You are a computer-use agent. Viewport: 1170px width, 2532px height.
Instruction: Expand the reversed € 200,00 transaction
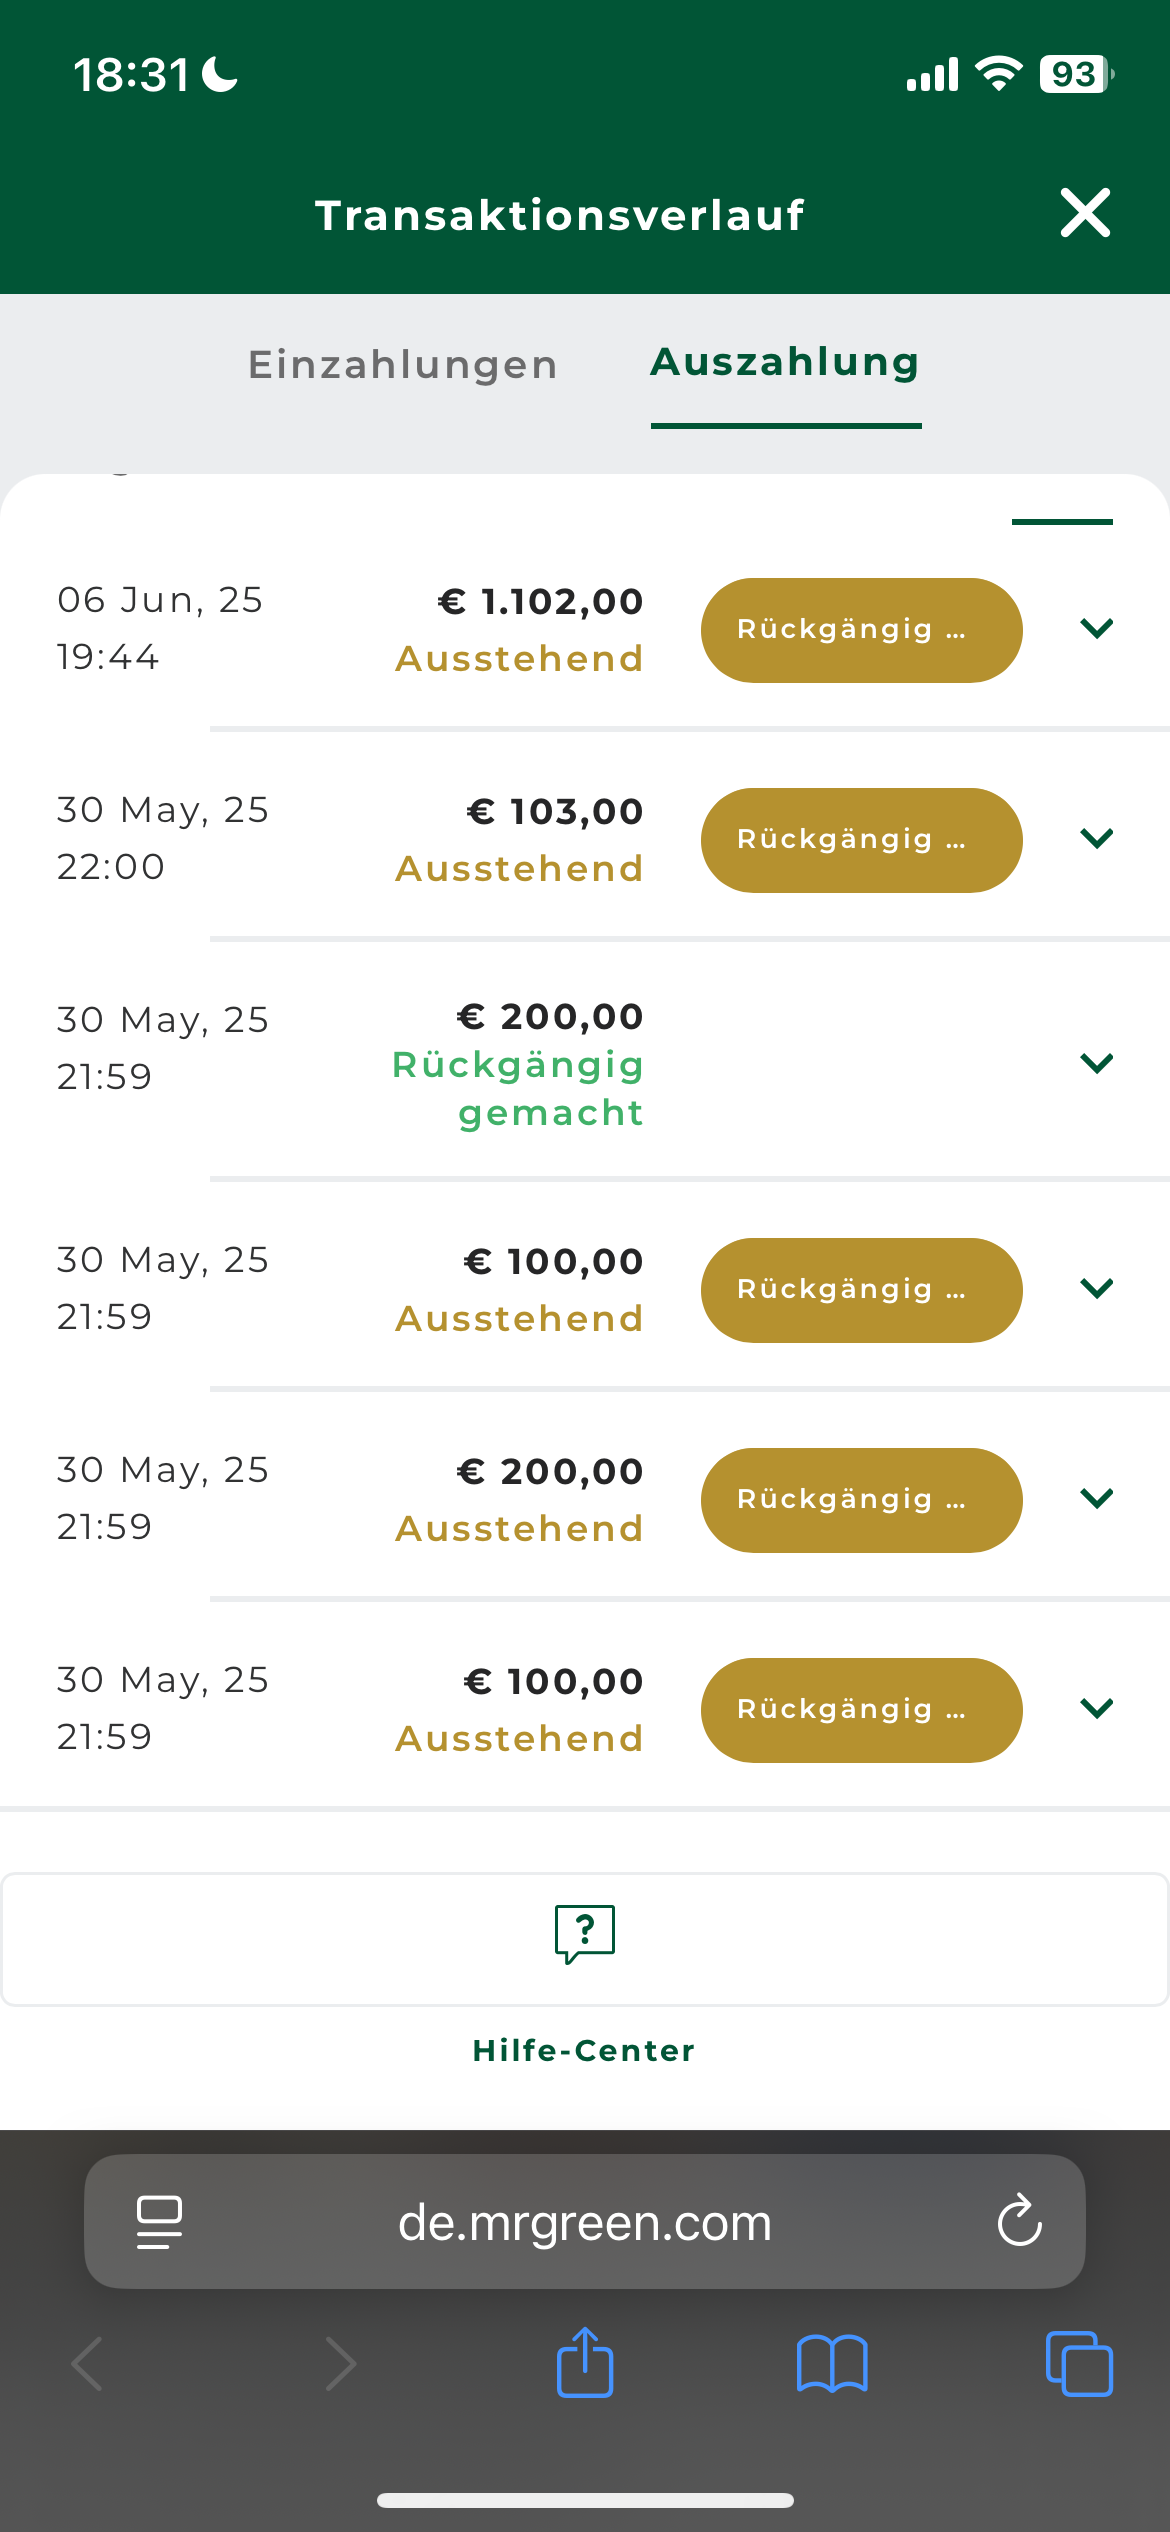[1097, 1063]
